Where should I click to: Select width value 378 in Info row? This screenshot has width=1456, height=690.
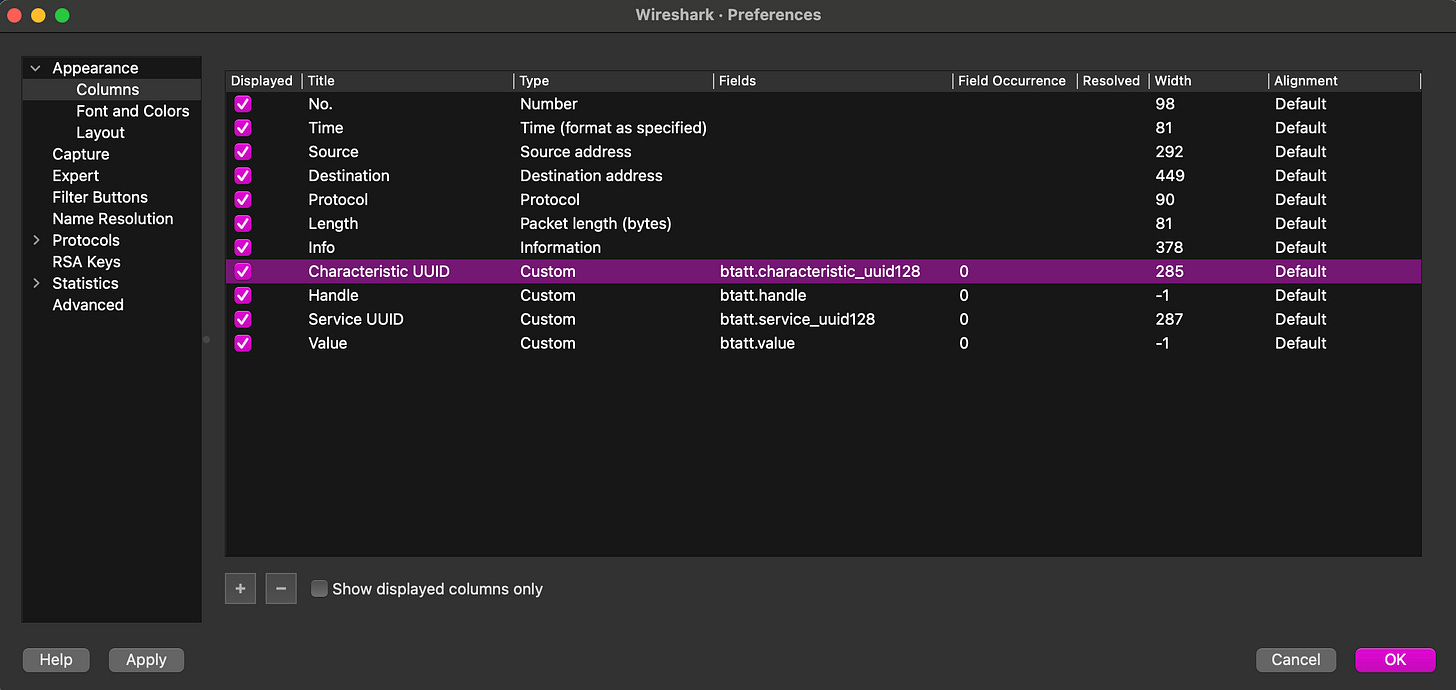coord(1169,247)
